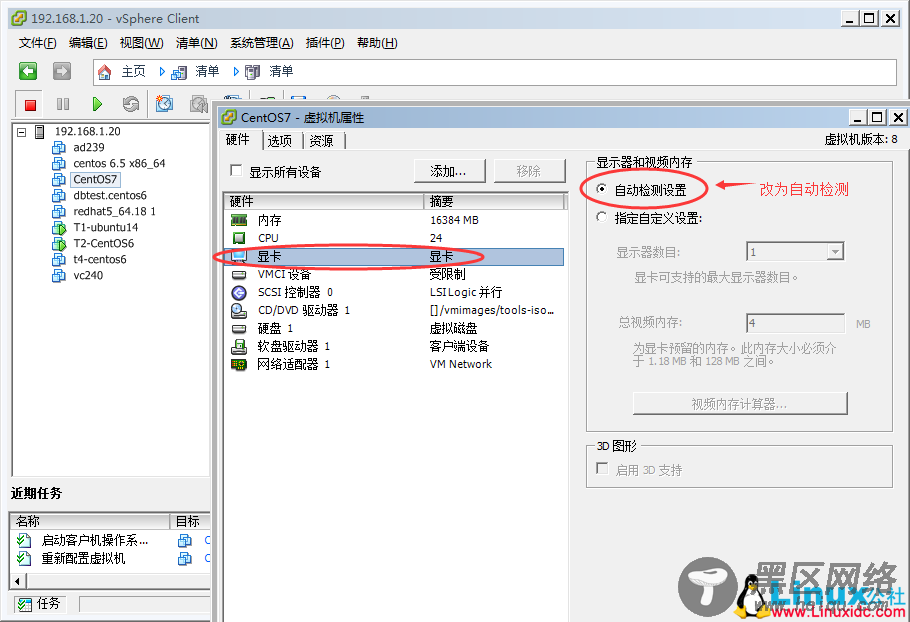The image size is (910, 622).
Task: Select the auto-detect settings radio button
Action: point(602,189)
